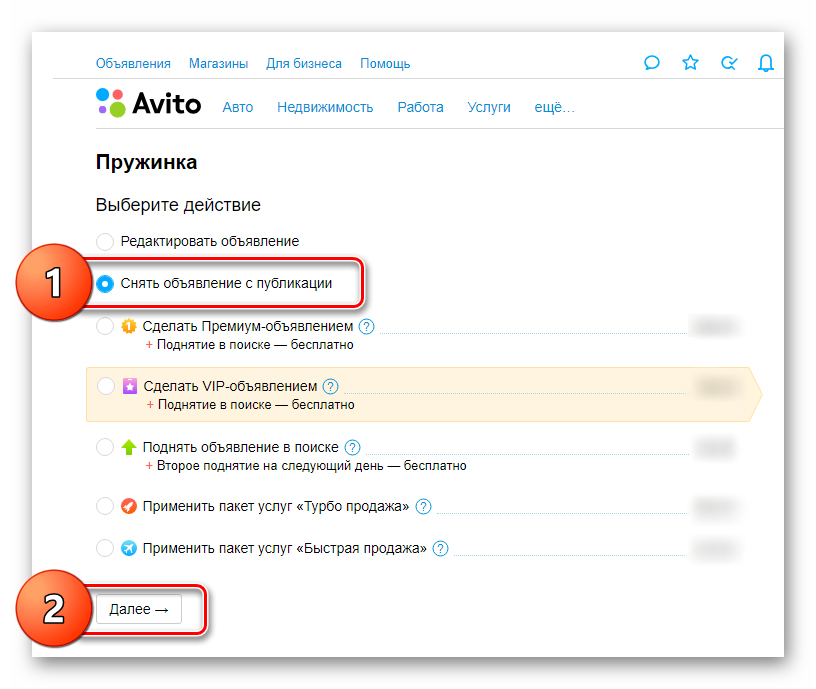The height and width of the screenshot is (689, 816).
Task: Open the Магазины link in top bar
Action: pyautogui.click(x=218, y=63)
